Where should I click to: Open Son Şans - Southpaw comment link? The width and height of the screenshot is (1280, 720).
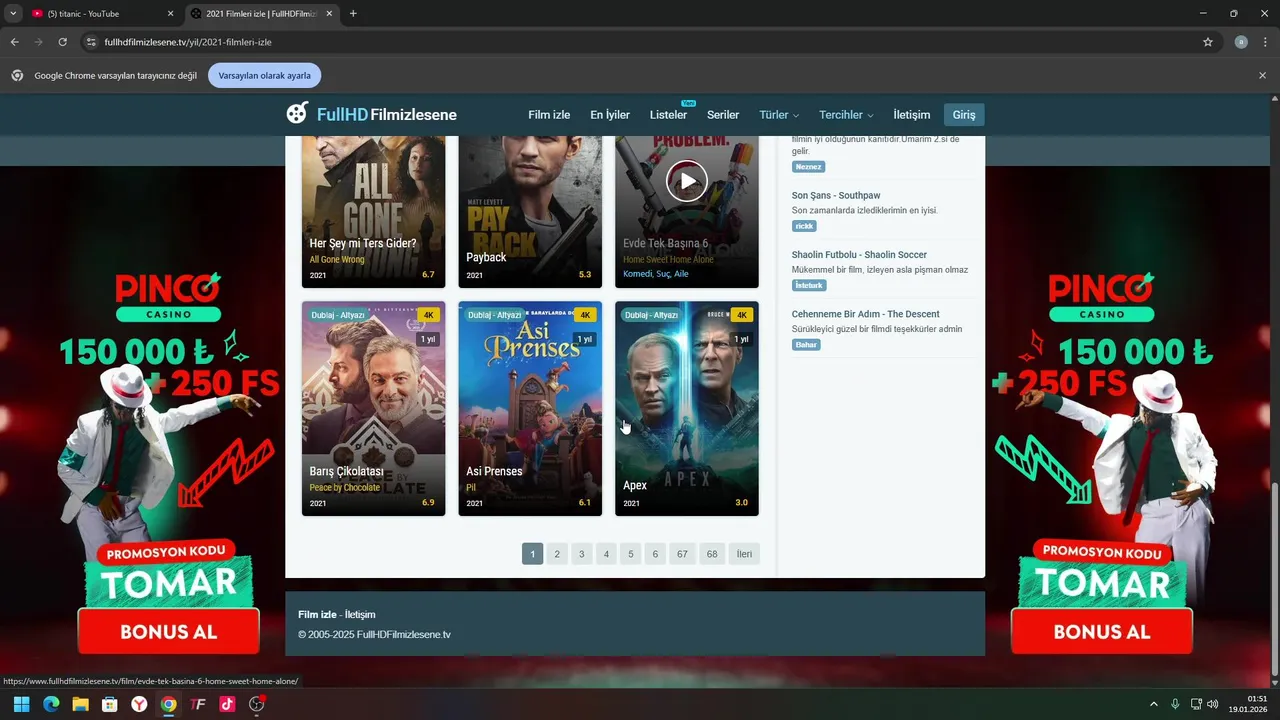[x=836, y=195]
